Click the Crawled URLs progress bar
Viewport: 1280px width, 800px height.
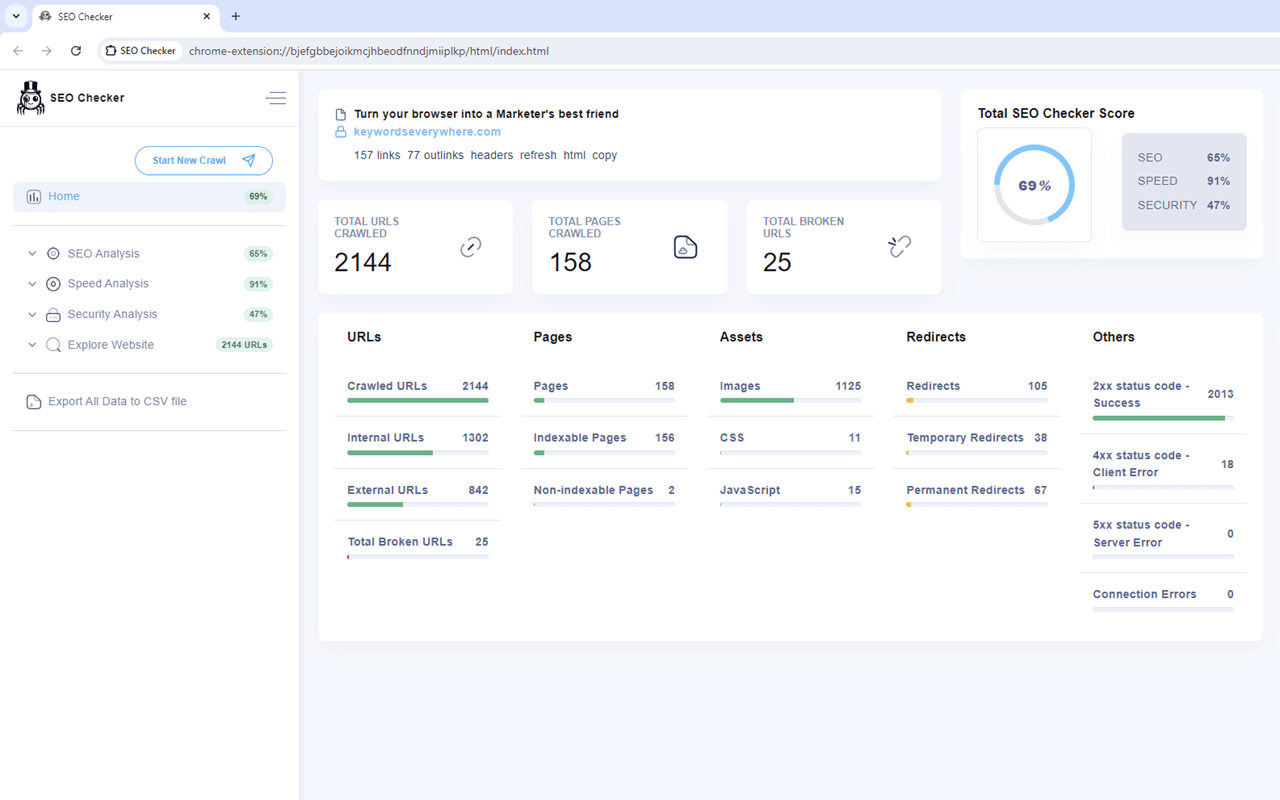click(417, 400)
